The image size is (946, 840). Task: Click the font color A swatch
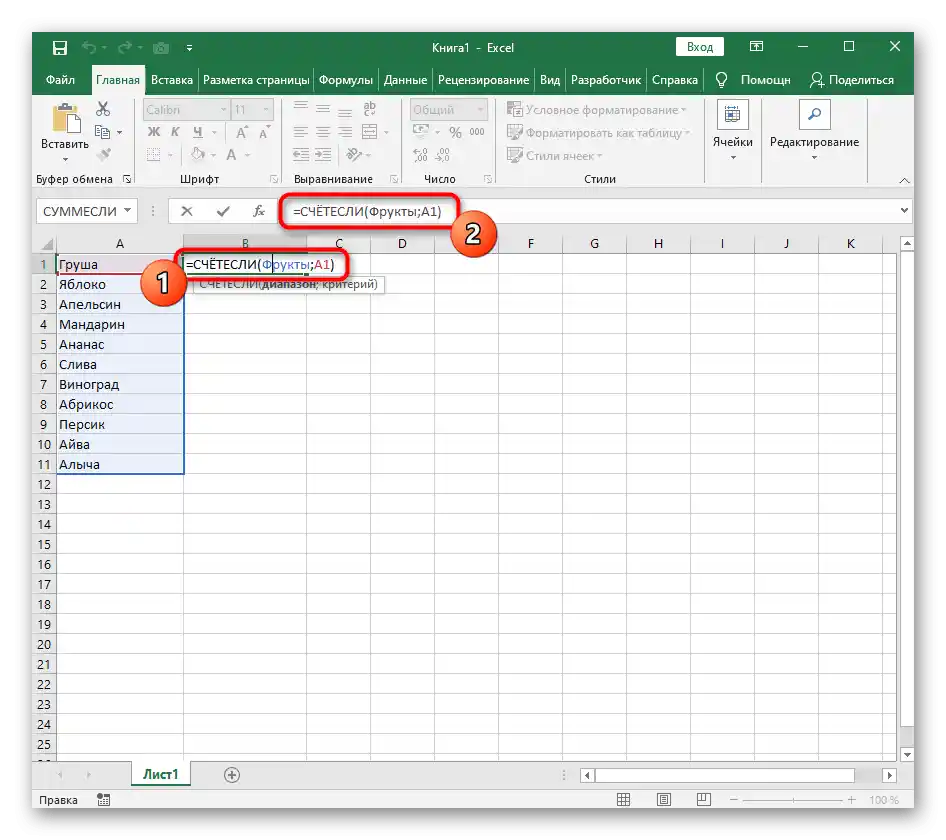tap(231, 155)
